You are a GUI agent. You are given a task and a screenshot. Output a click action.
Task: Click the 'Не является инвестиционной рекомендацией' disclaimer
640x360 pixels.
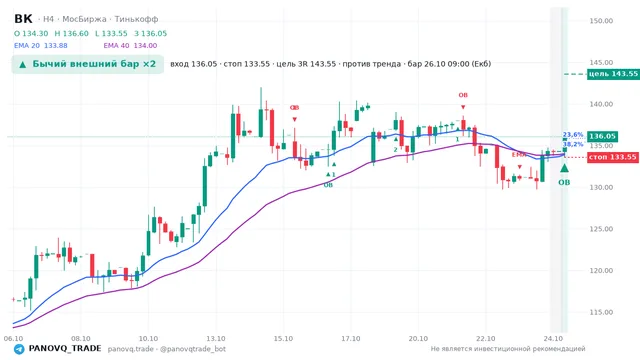tap(508, 349)
